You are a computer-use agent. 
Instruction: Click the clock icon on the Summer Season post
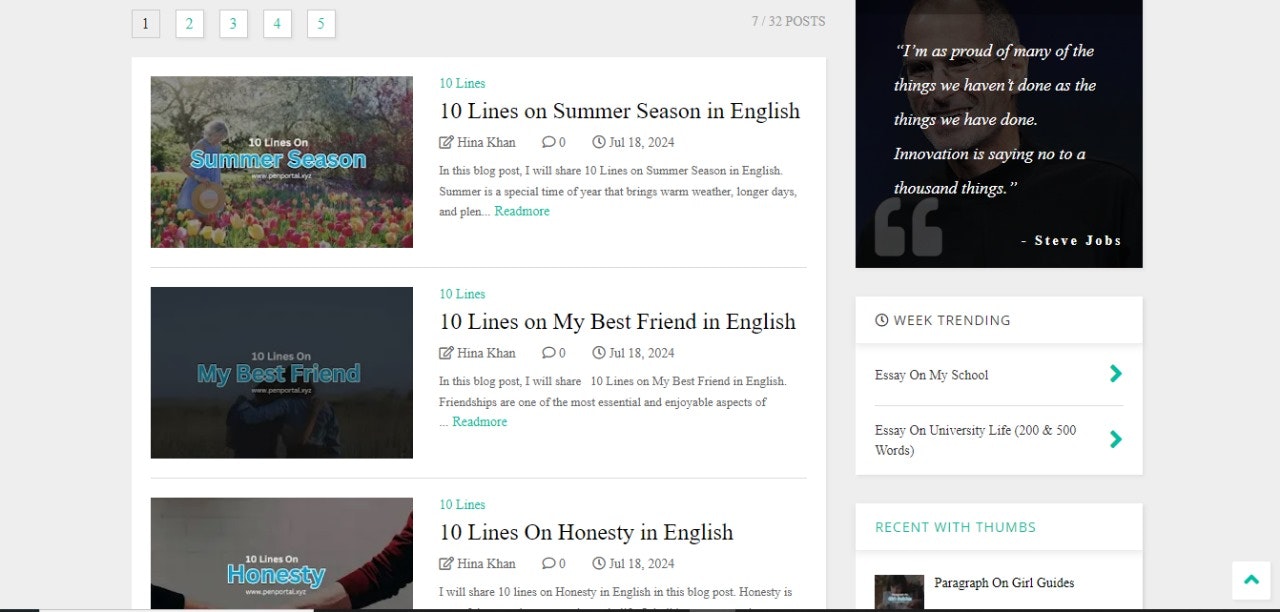click(599, 142)
